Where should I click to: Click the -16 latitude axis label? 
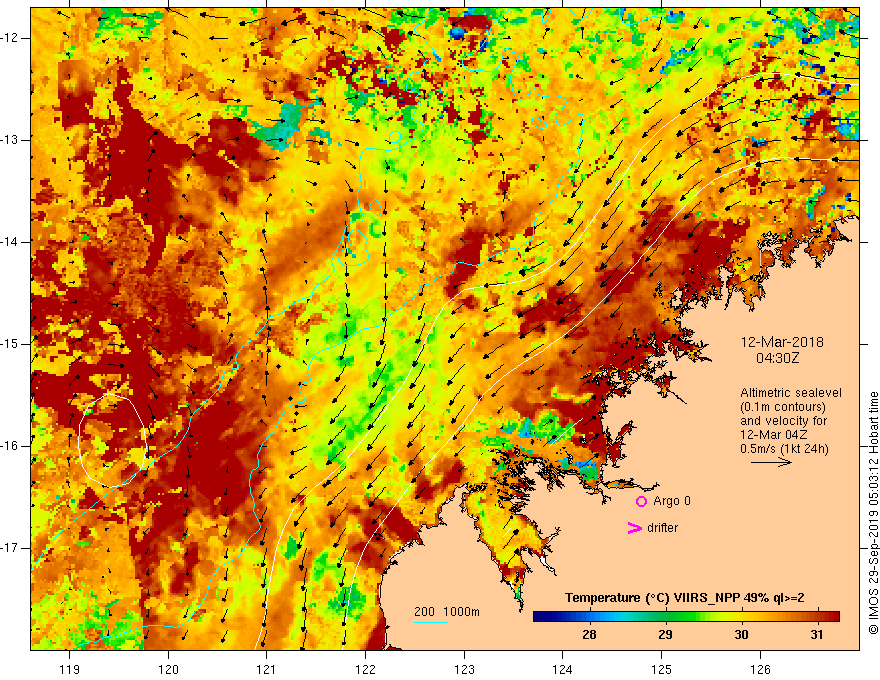pos(10,446)
